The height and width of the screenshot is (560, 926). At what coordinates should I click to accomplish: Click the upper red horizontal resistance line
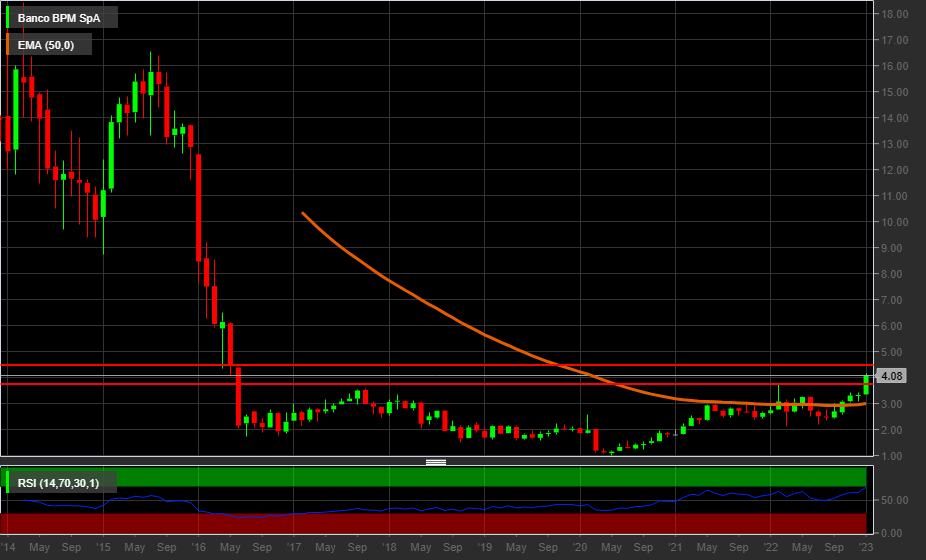click(437, 365)
